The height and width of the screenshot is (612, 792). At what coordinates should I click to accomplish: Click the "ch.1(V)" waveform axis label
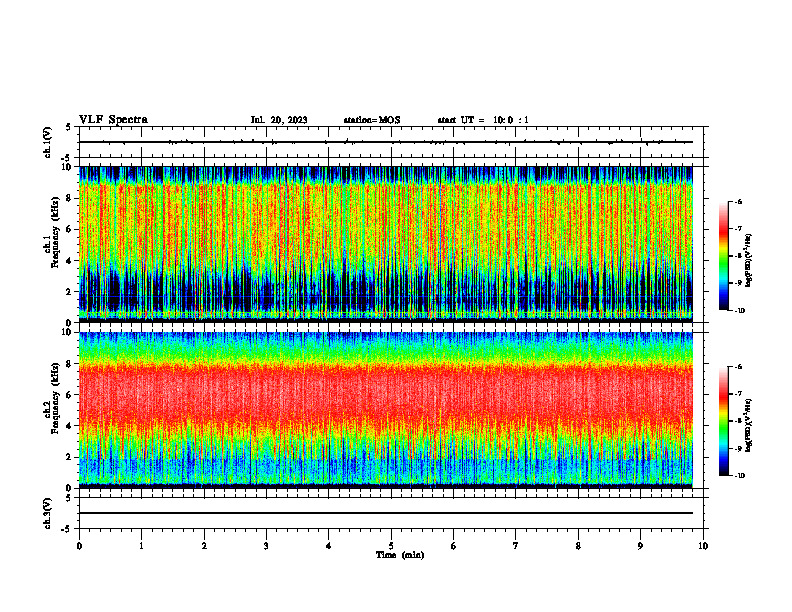point(48,142)
